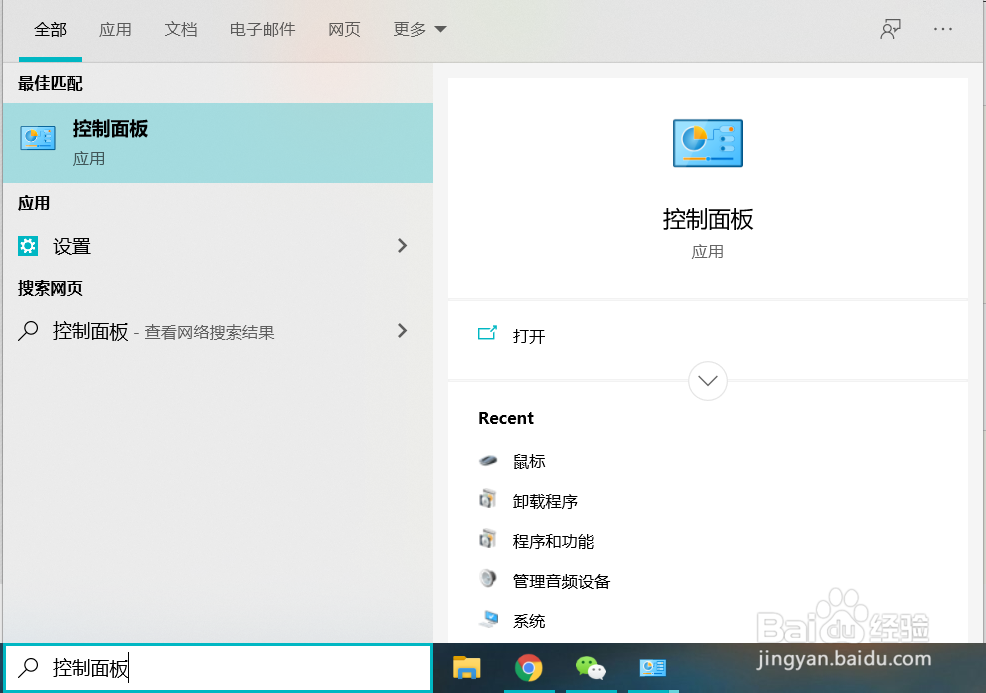Screen dimensions: 986x693
Task: Click speaker icon beside 管理音频设备
Action: [x=488, y=579]
